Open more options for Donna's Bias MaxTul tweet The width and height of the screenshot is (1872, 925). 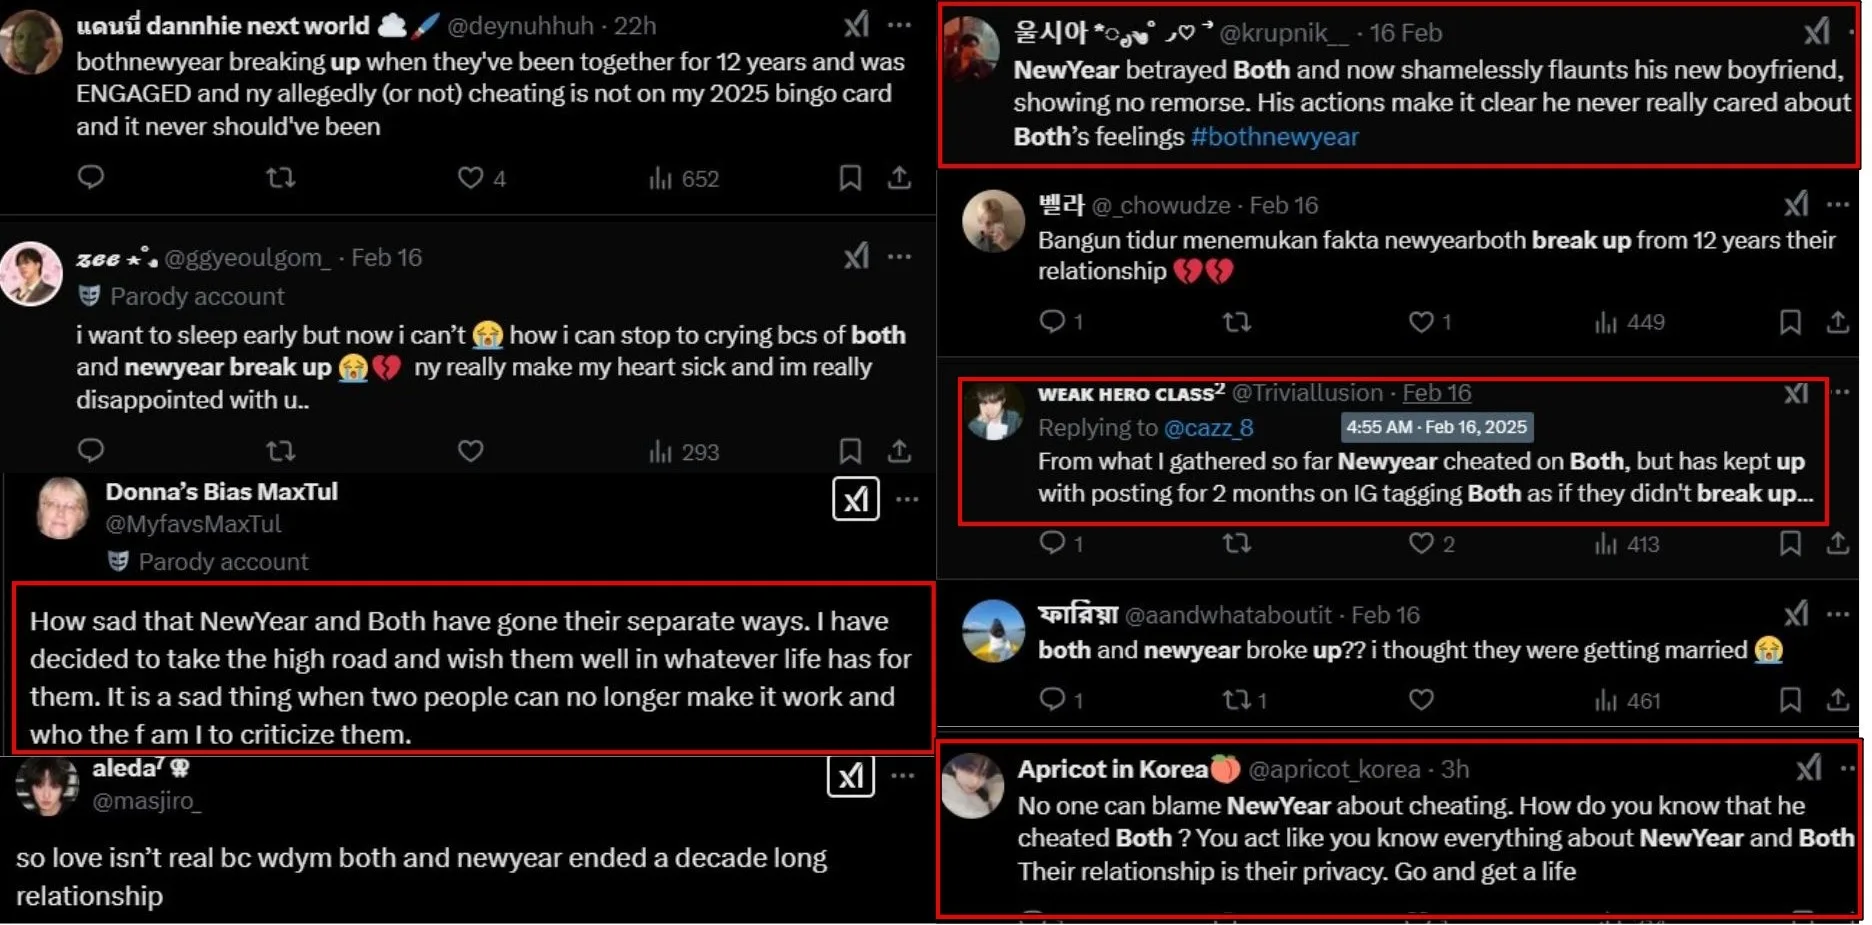tap(907, 499)
